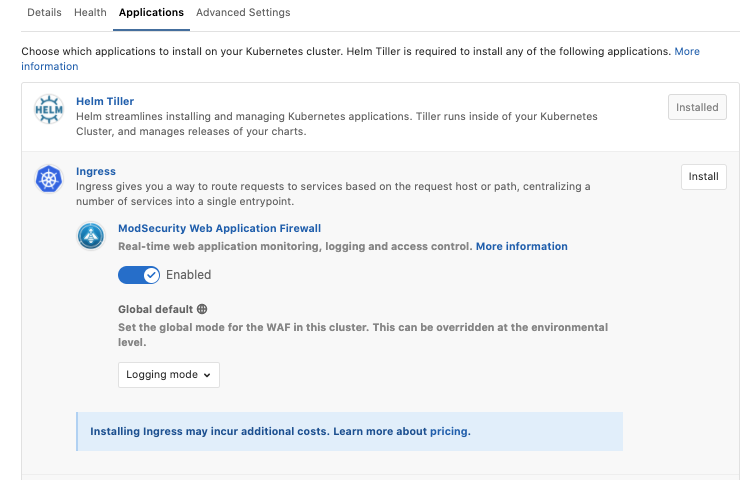Viewport: 754px width, 480px height.
Task: Click the globe icon beside Global default
Action: [x=202, y=310]
